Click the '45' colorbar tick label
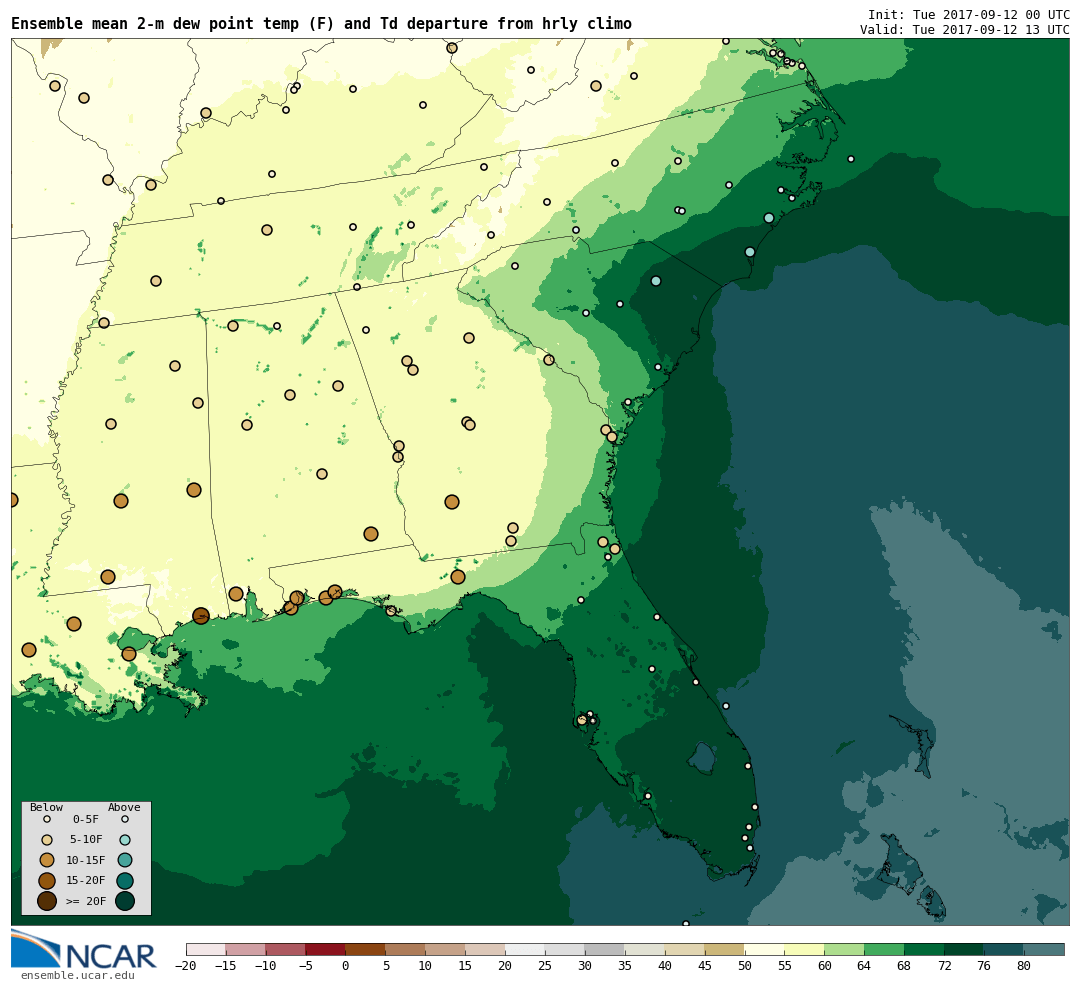 (705, 966)
